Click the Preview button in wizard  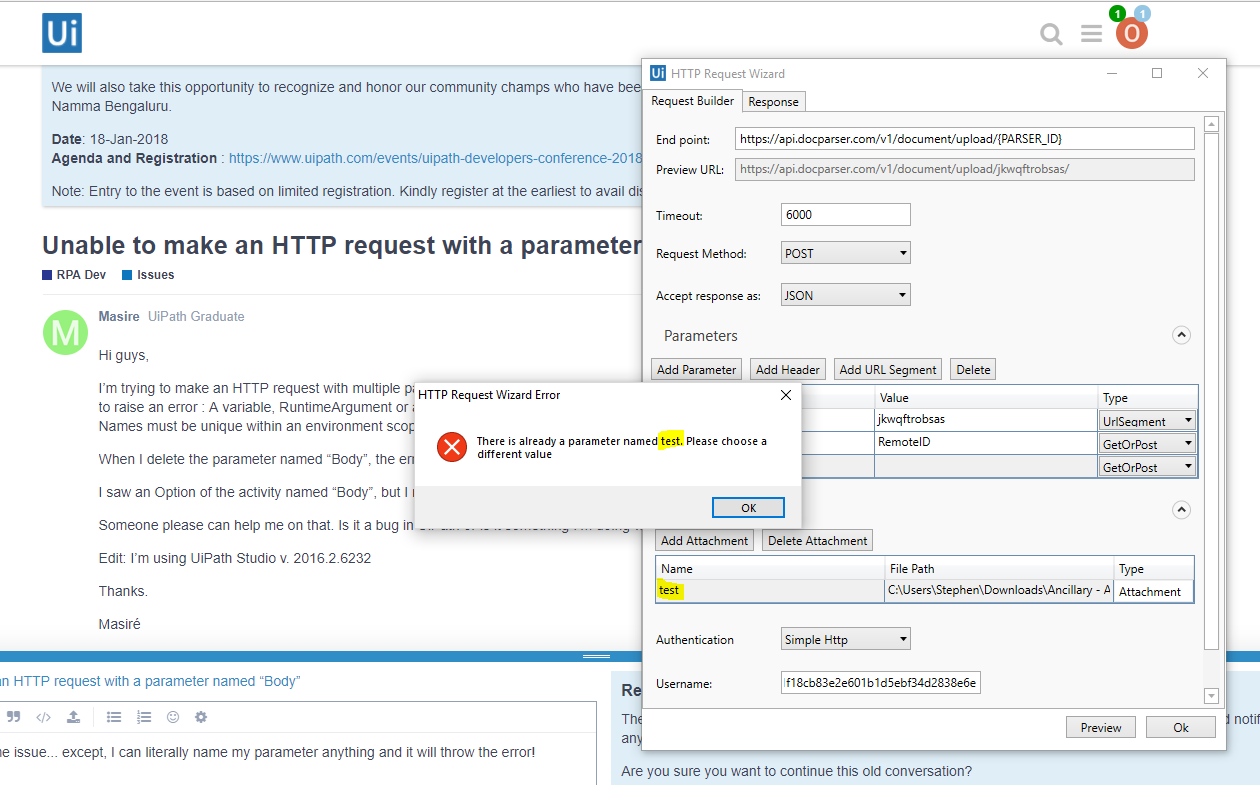(1101, 727)
